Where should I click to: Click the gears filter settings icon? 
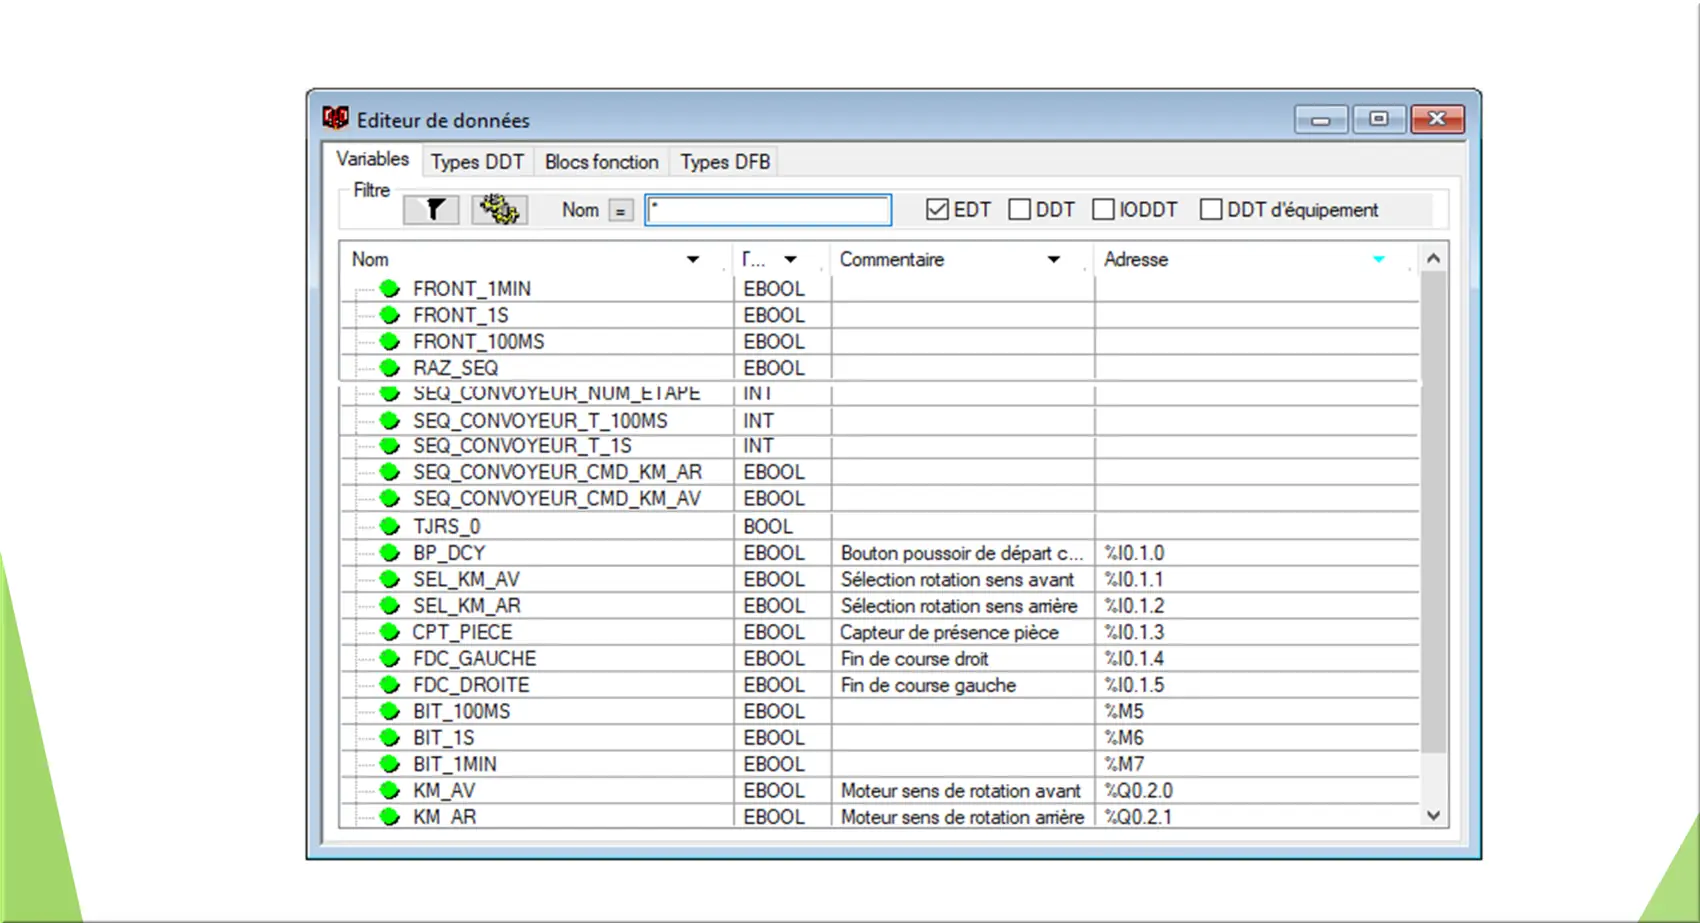[x=499, y=210]
